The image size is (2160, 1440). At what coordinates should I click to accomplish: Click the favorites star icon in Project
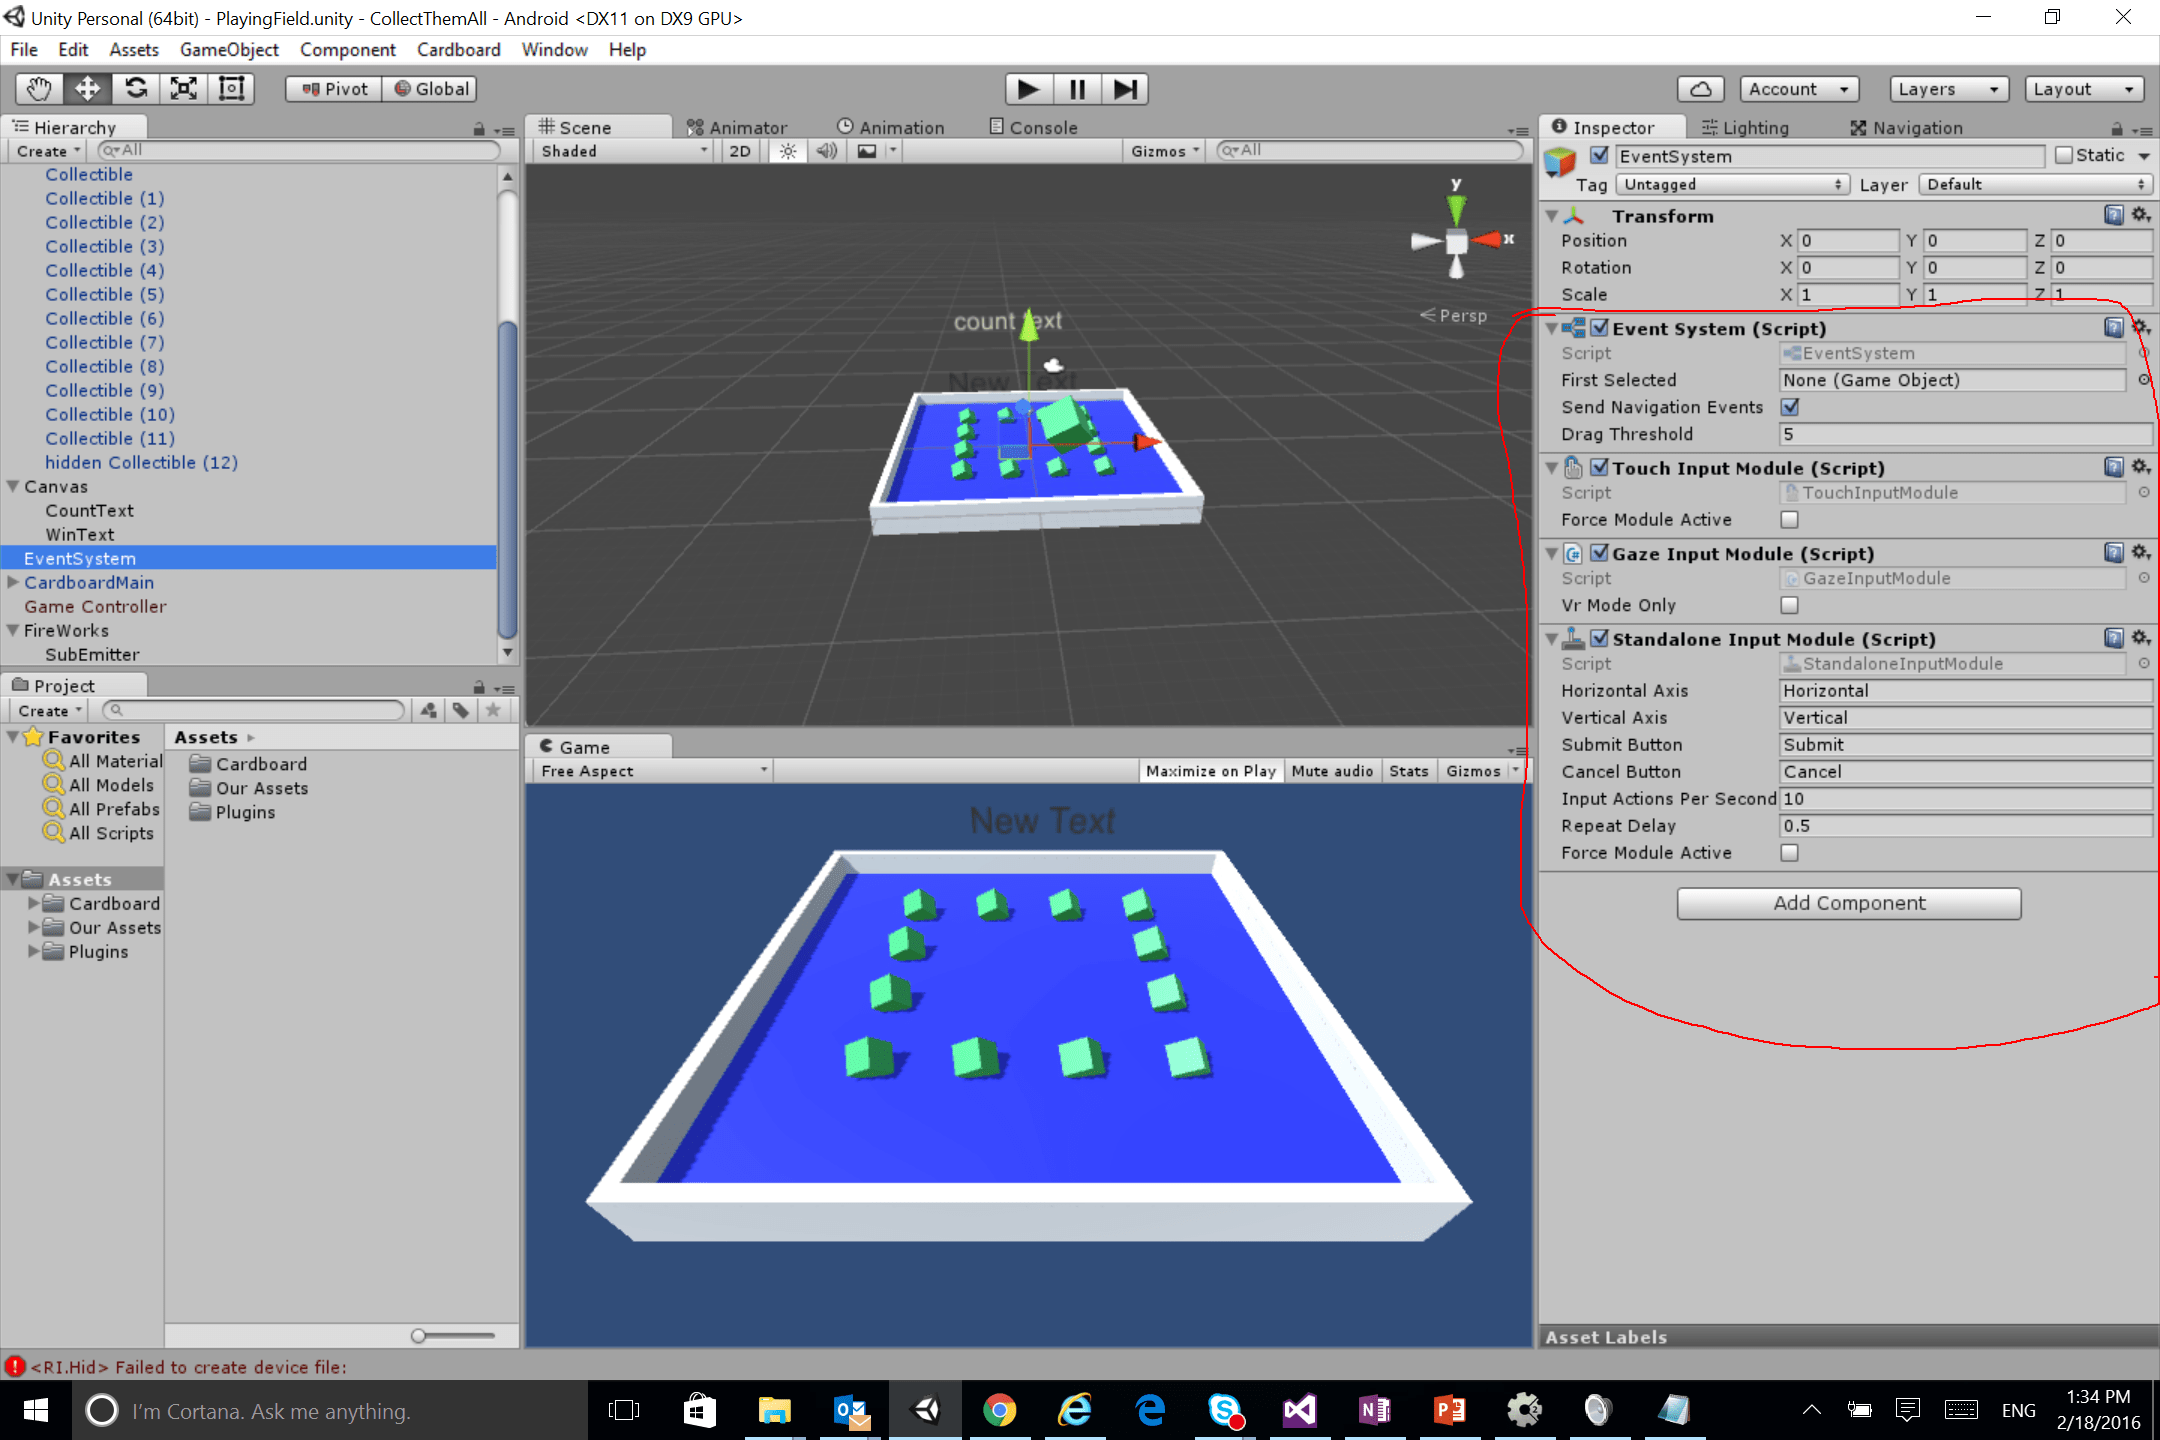(x=493, y=710)
